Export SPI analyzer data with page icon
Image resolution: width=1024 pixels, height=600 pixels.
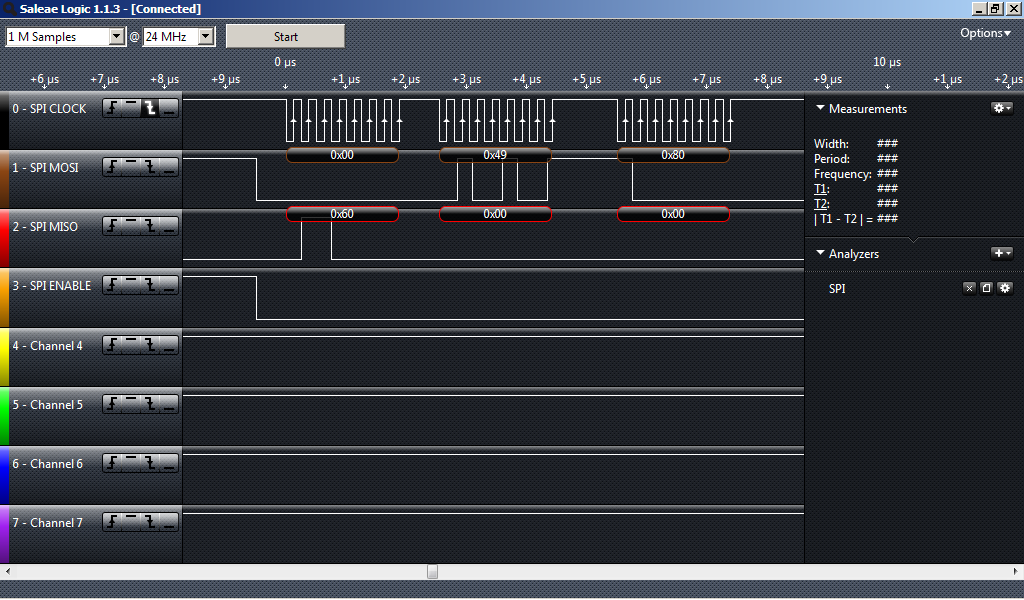986,288
